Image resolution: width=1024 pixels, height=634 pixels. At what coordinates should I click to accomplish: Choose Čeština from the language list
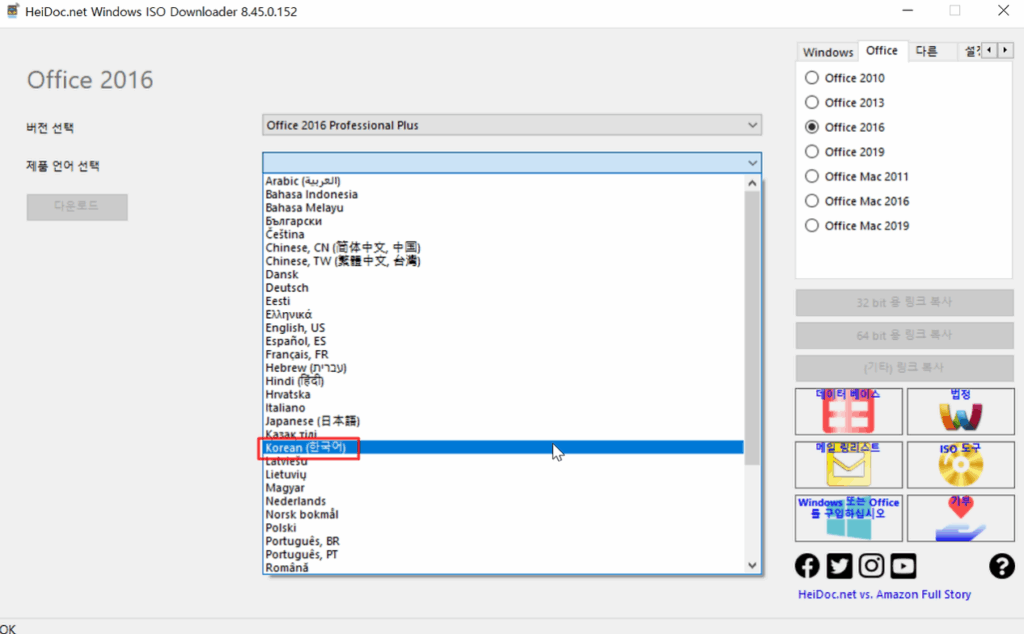click(x=504, y=234)
